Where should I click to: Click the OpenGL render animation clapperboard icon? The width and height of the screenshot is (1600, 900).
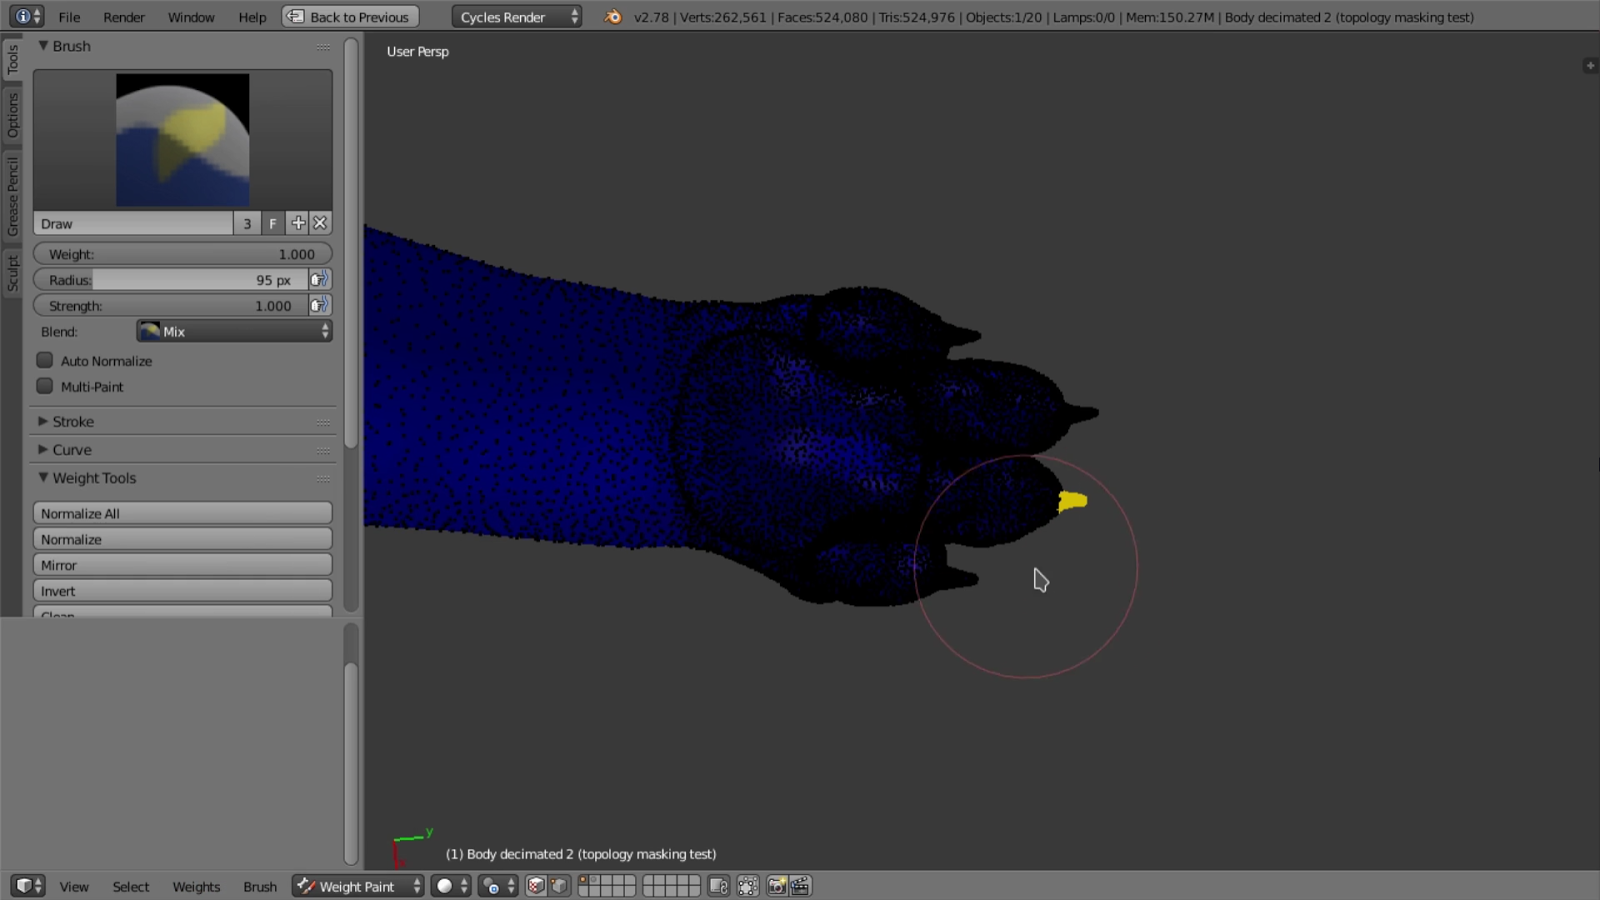(x=800, y=886)
